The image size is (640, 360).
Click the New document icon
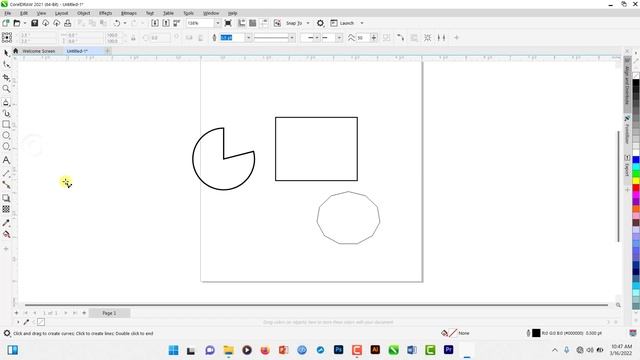point(6,23)
